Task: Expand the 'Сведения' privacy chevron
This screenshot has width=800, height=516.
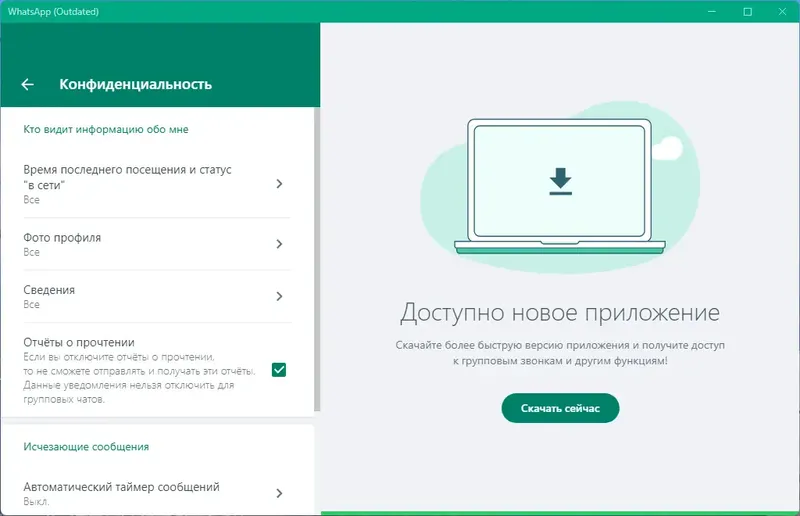Action: pyautogui.click(x=279, y=296)
